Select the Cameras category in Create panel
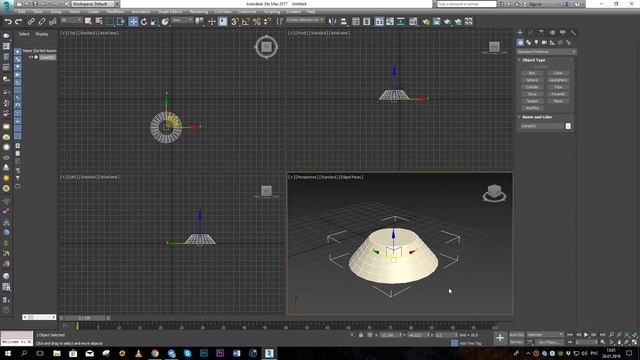Viewport: 640px width, 360px height. (x=544, y=42)
